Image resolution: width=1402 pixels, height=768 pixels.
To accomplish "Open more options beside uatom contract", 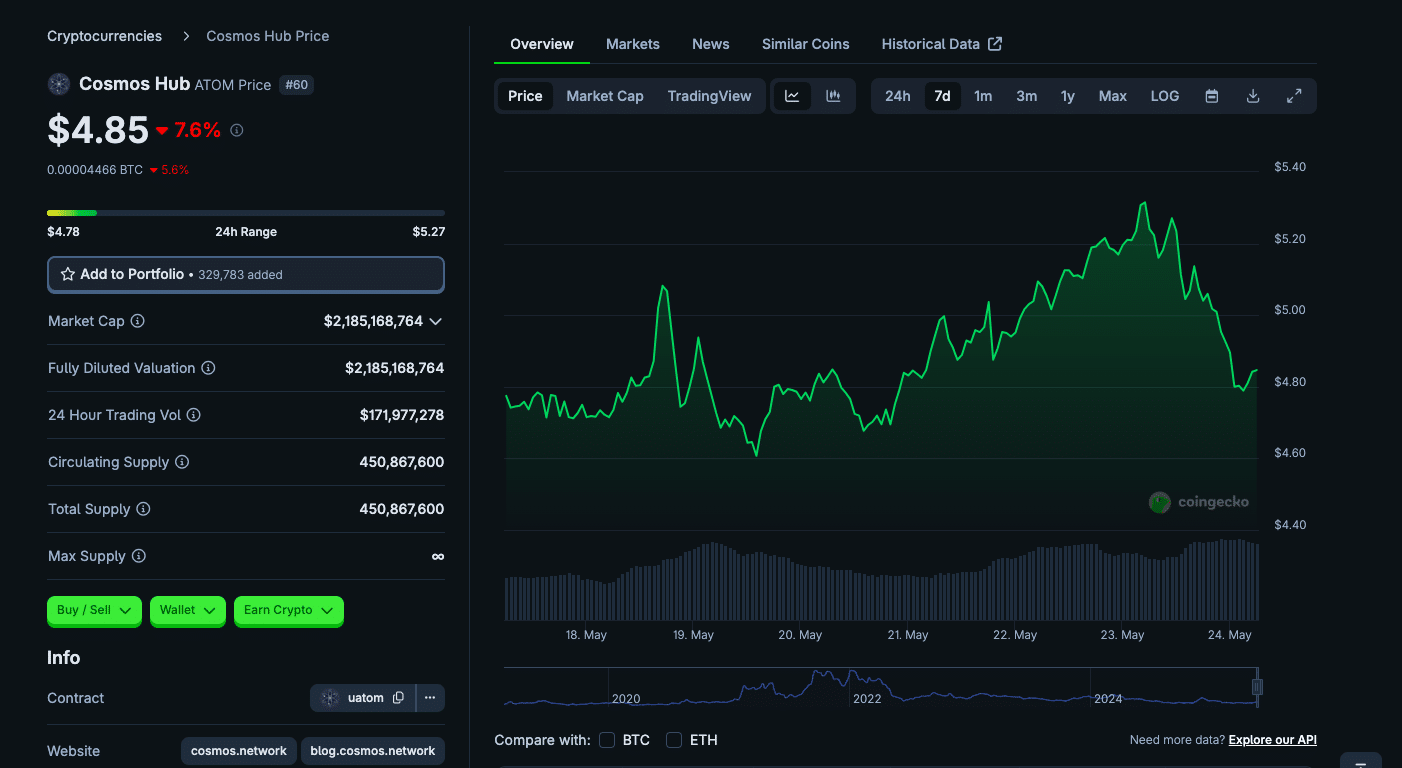I will tap(430, 698).
